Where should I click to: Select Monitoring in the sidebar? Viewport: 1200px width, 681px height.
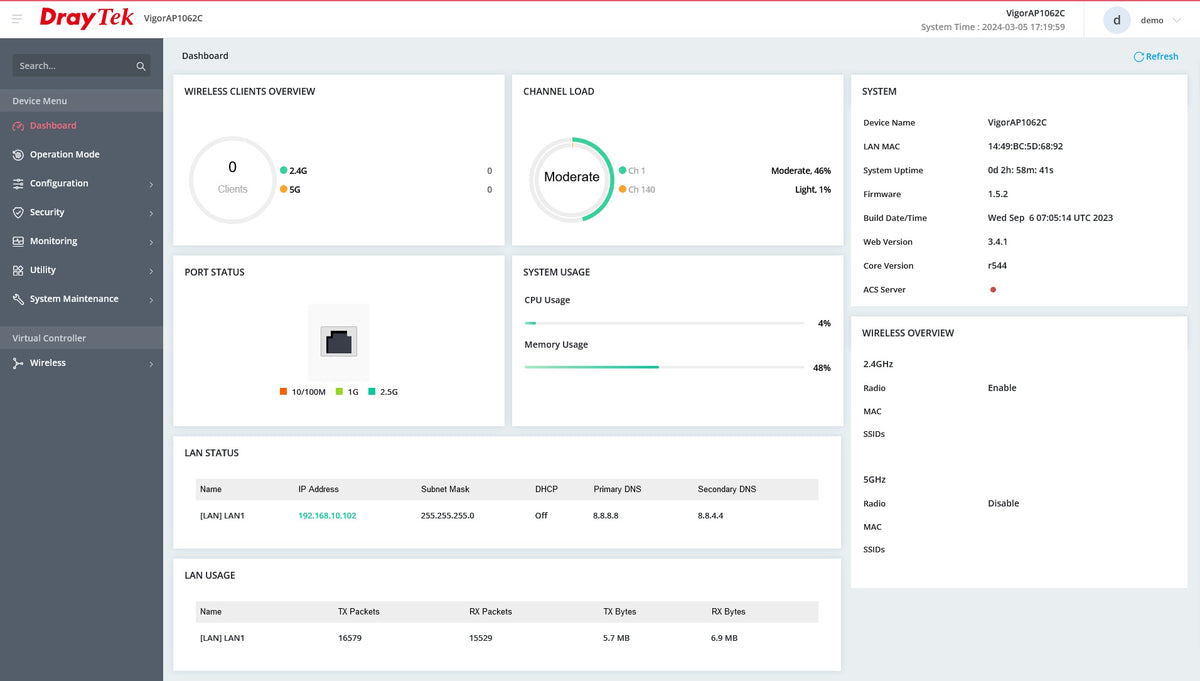pos(53,241)
